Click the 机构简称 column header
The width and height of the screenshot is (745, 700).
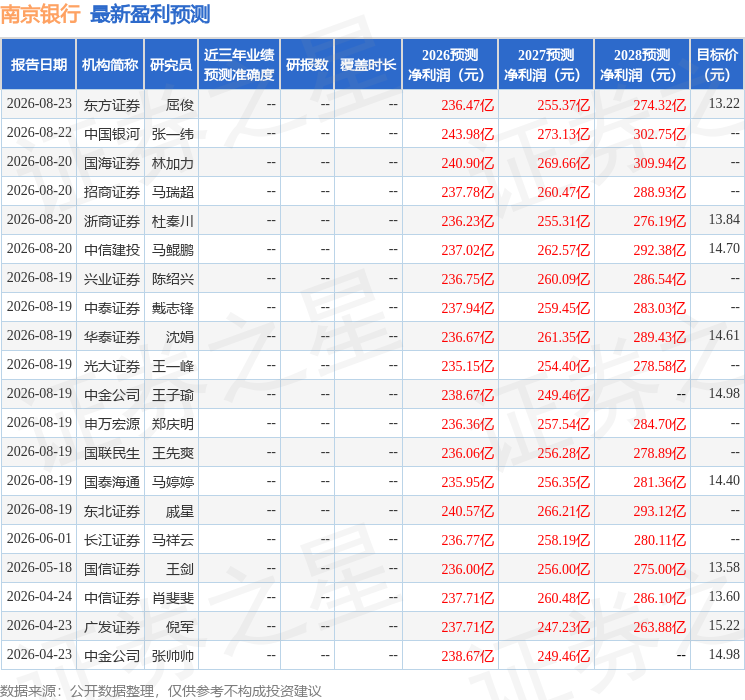click(110, 65)
